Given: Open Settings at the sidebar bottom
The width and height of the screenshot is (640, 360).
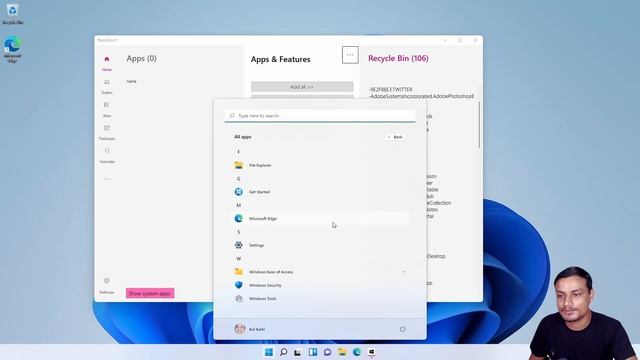Looking at the screenshot, I should click(x=107, y=286).
